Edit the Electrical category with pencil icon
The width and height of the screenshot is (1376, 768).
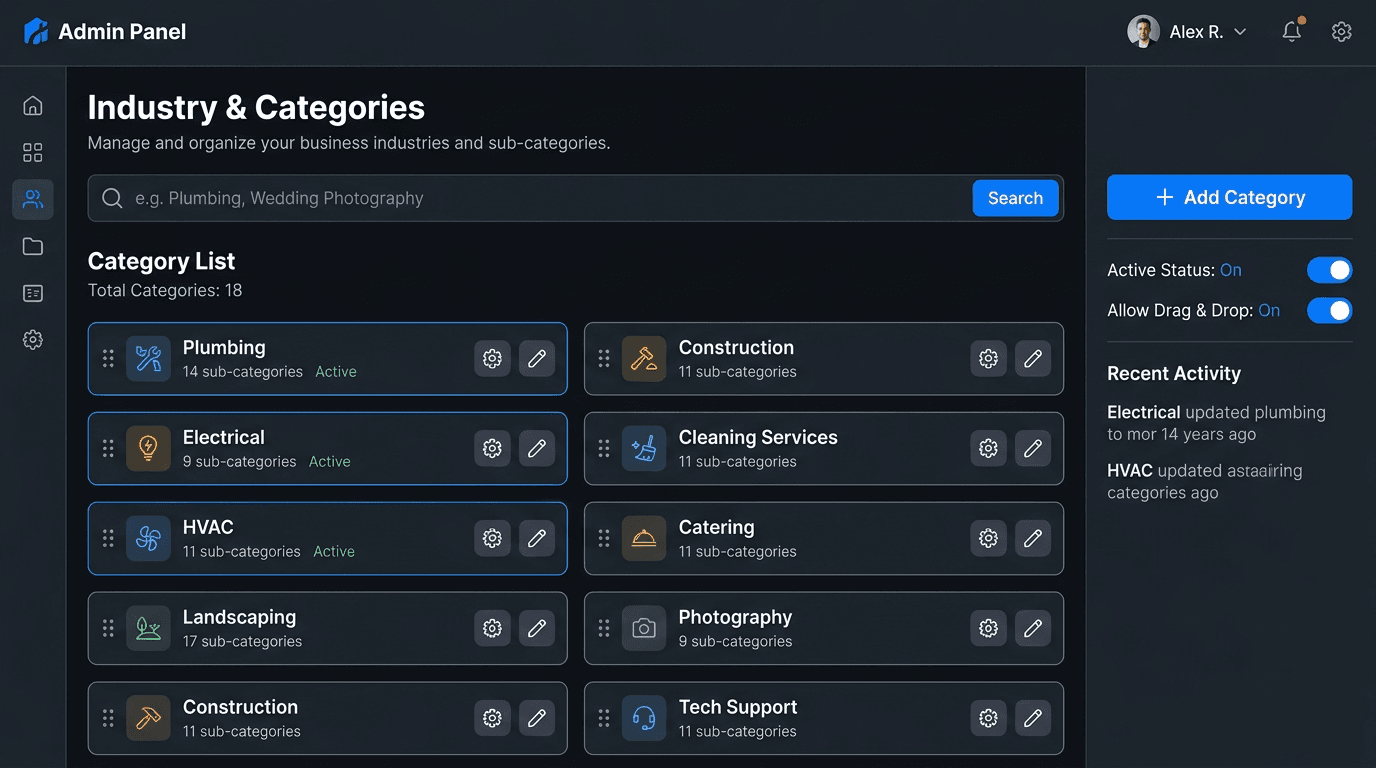[x=537, y=449]
